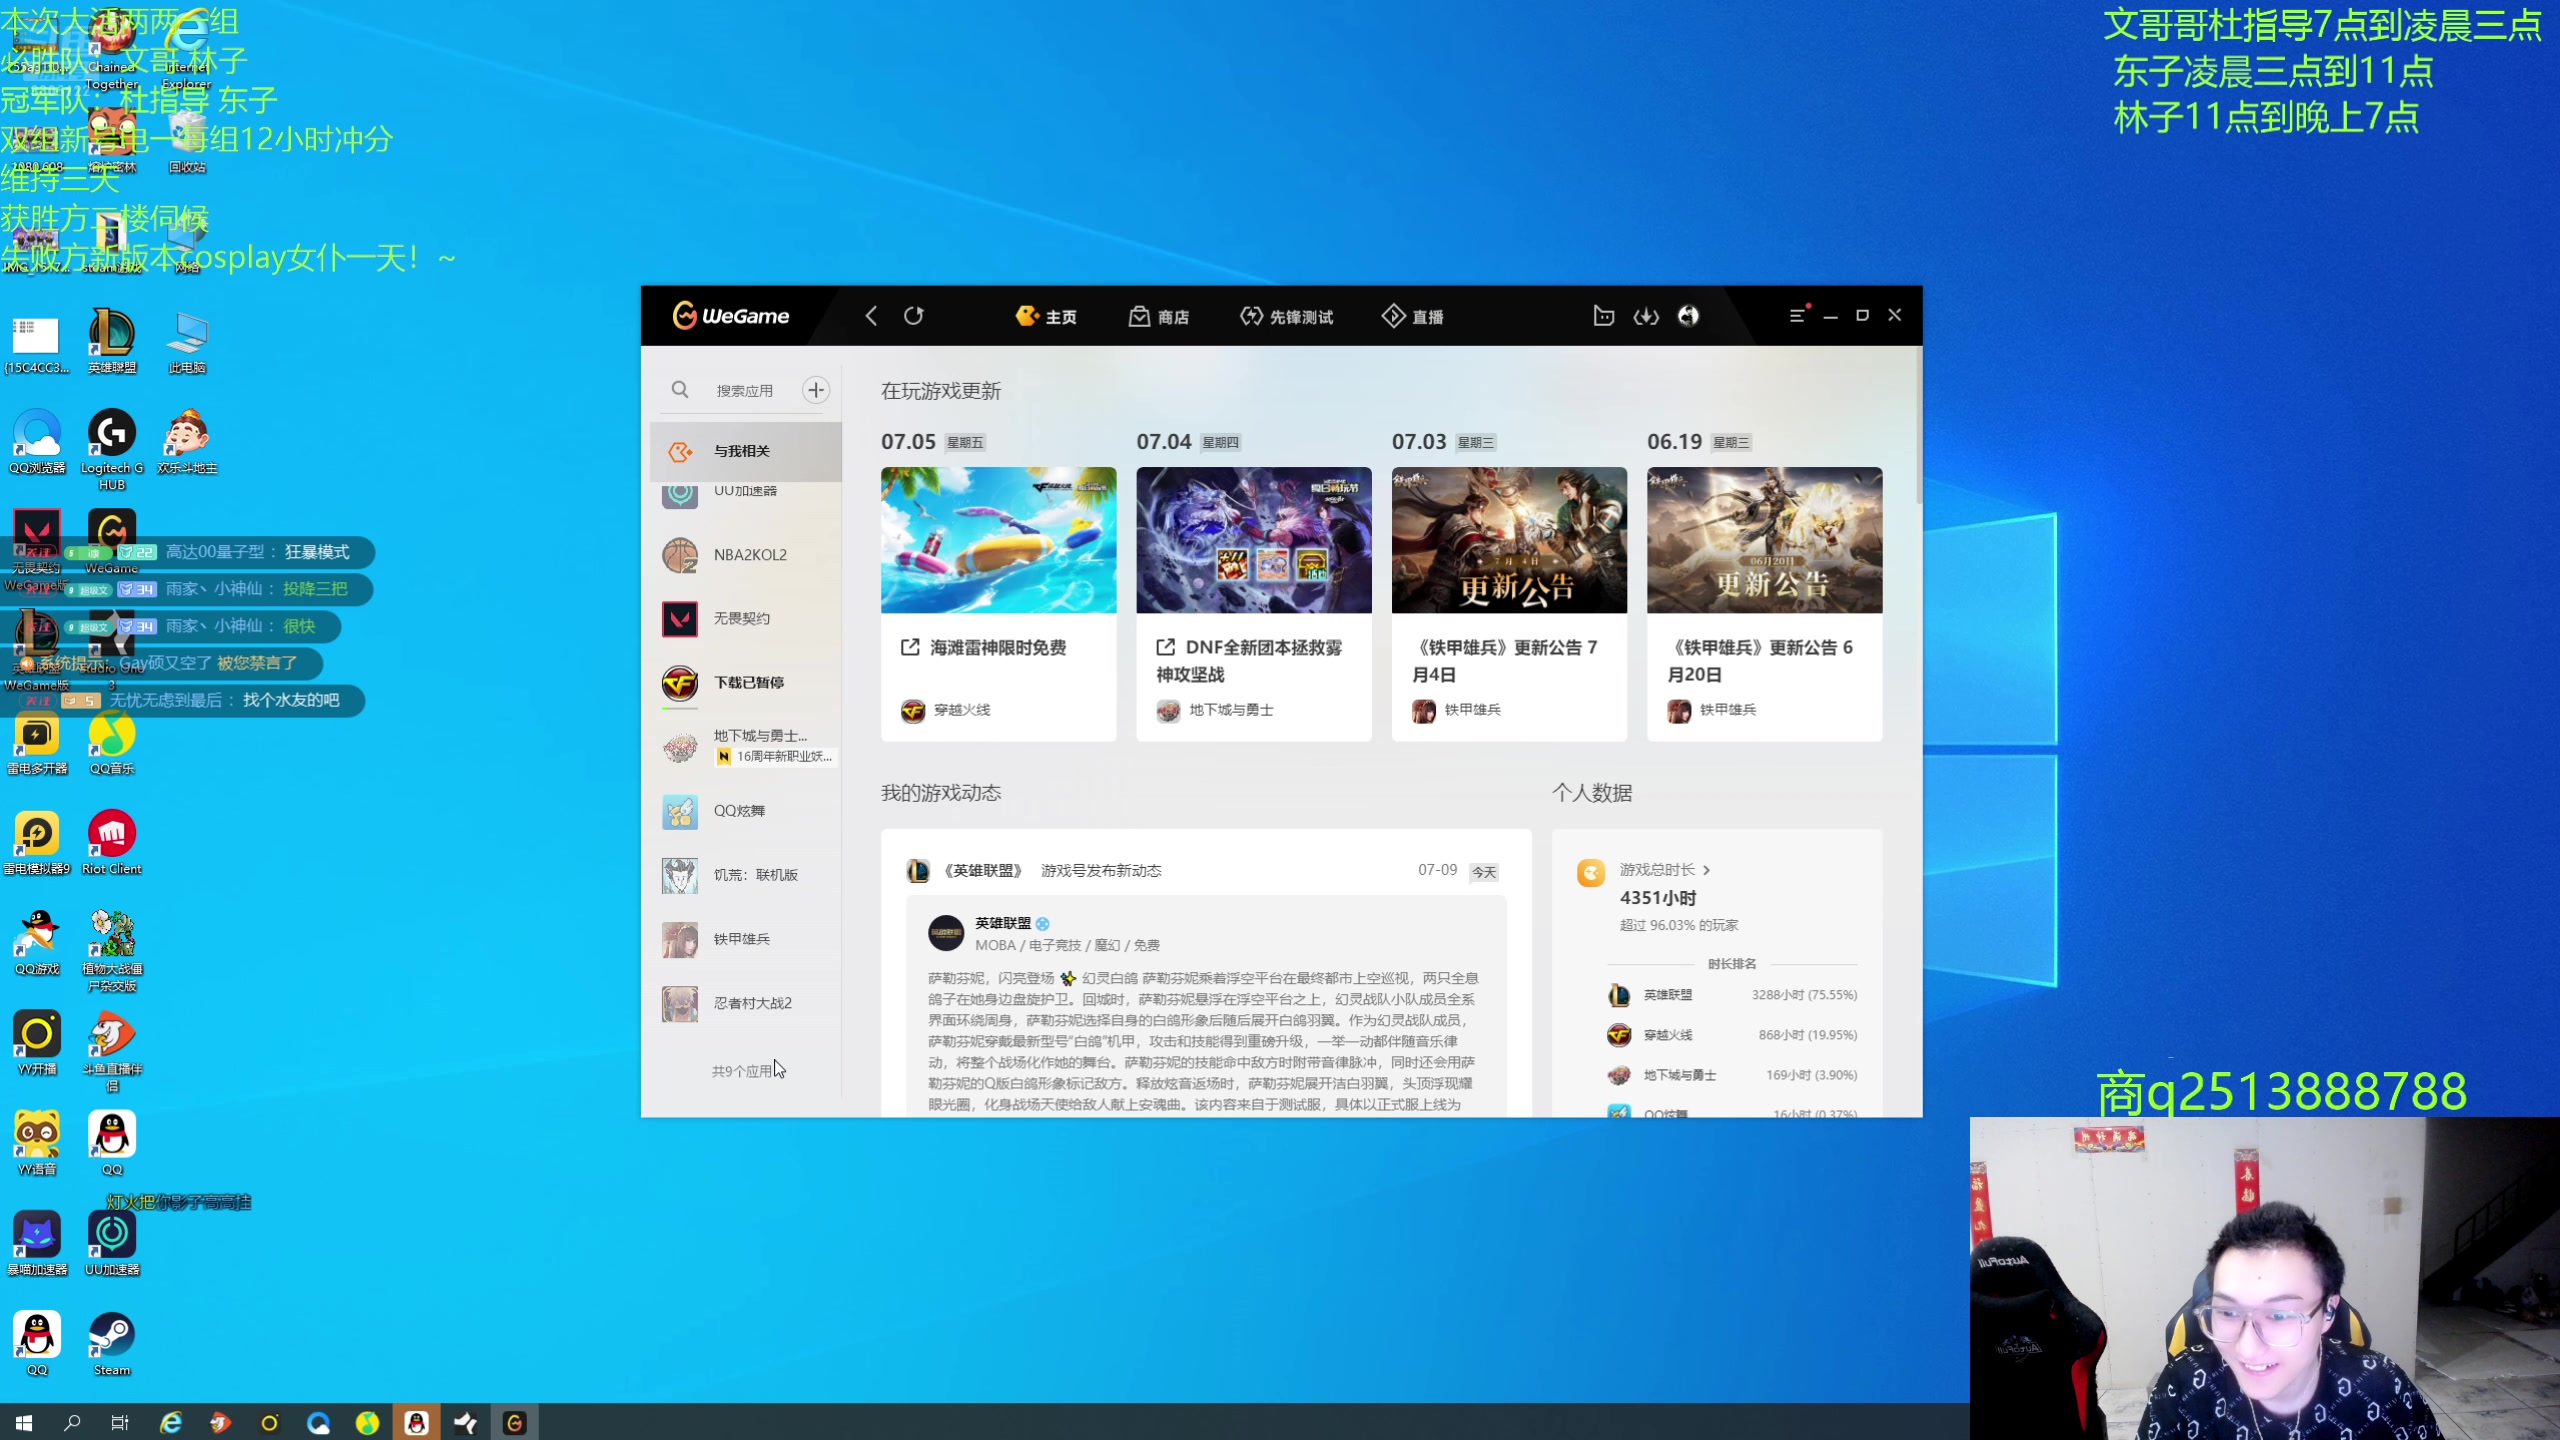Open the 暴喵加速器 desktop icon

37,1243
